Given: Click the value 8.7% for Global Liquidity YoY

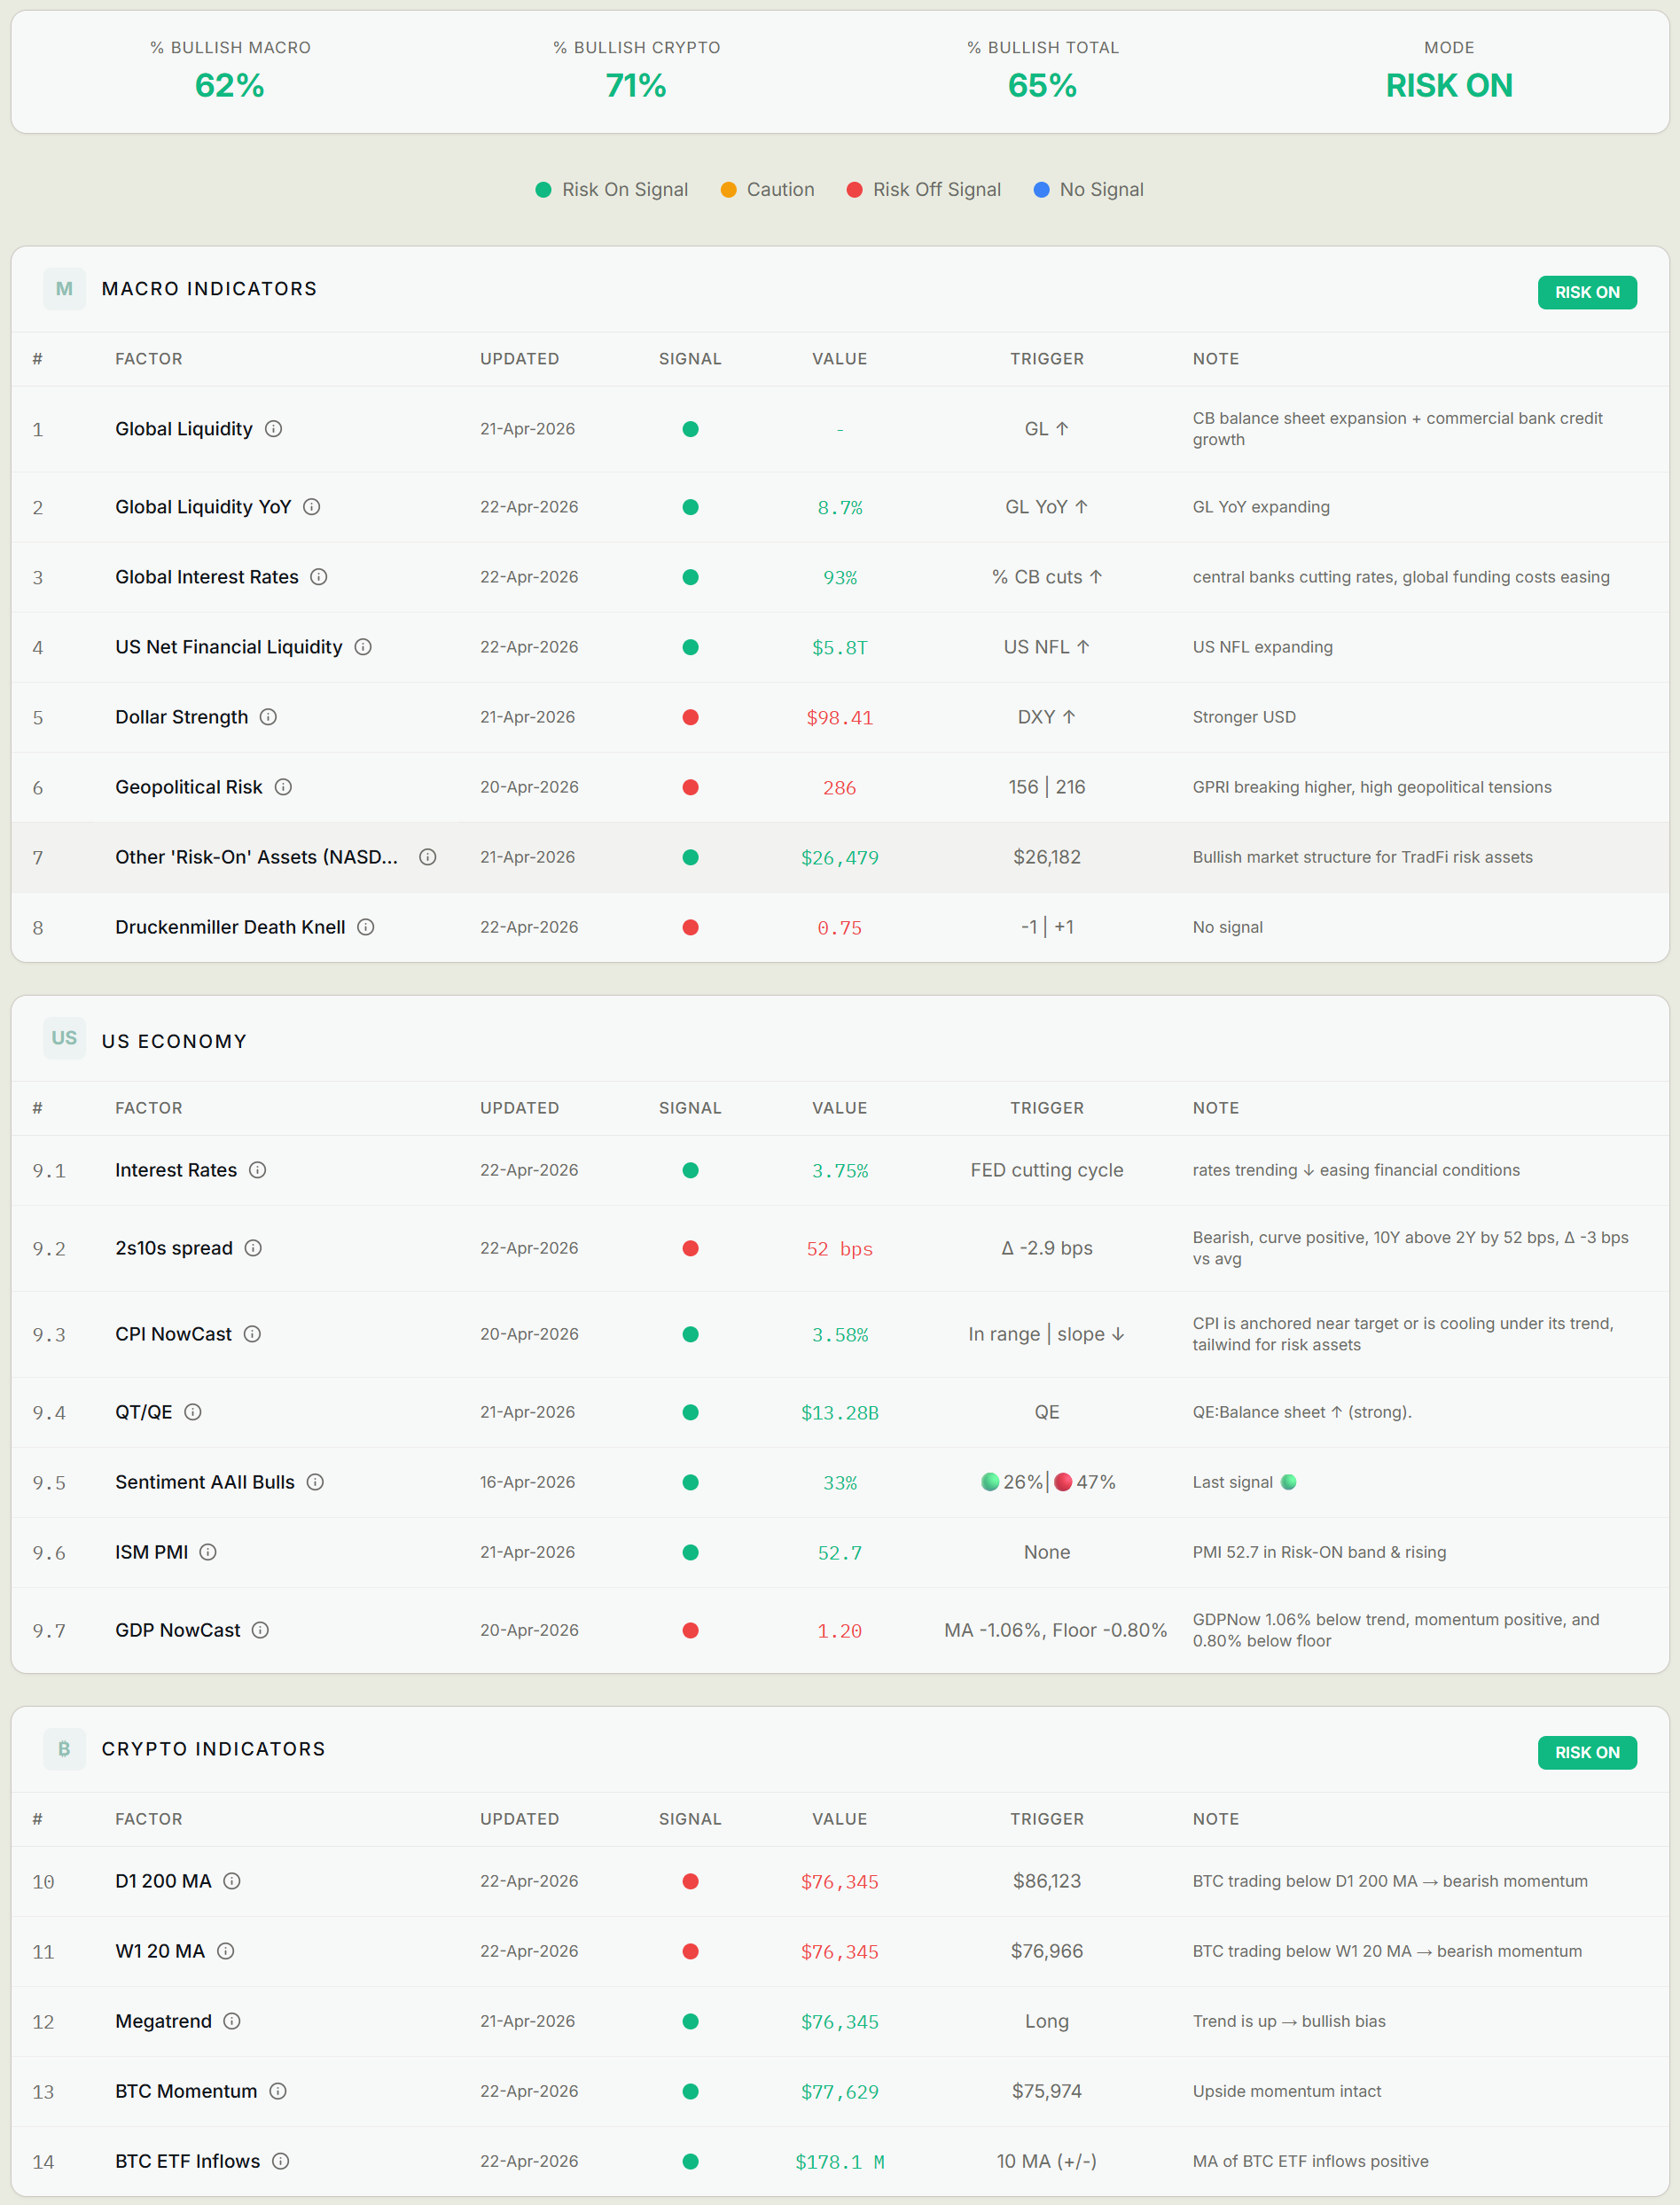Looking at the screenshot, I should click(x=840, y=508).
